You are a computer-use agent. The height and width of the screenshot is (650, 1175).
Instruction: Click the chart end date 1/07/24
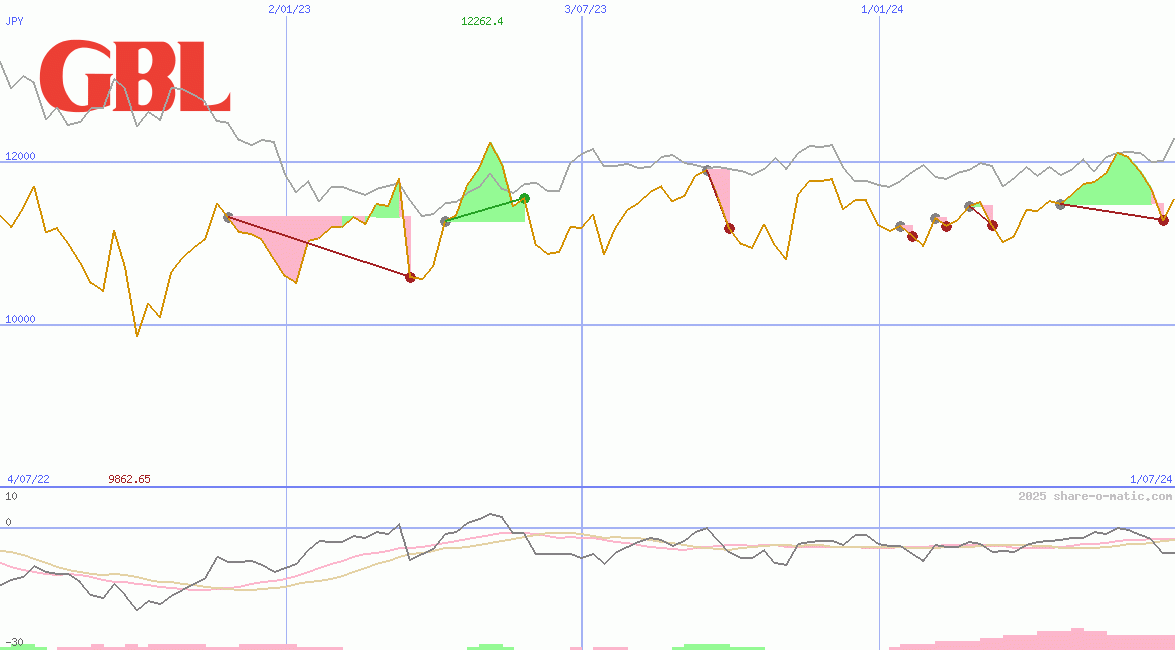pyautogui.click(x=1151, y=479)
